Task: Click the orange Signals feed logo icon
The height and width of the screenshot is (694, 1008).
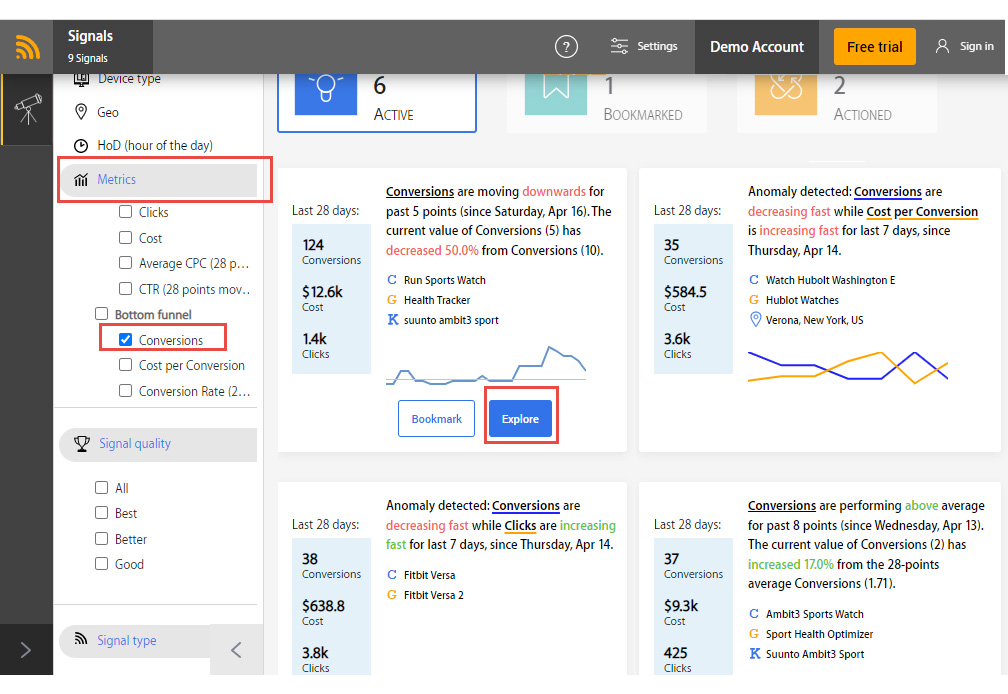Action: [27, 47]
